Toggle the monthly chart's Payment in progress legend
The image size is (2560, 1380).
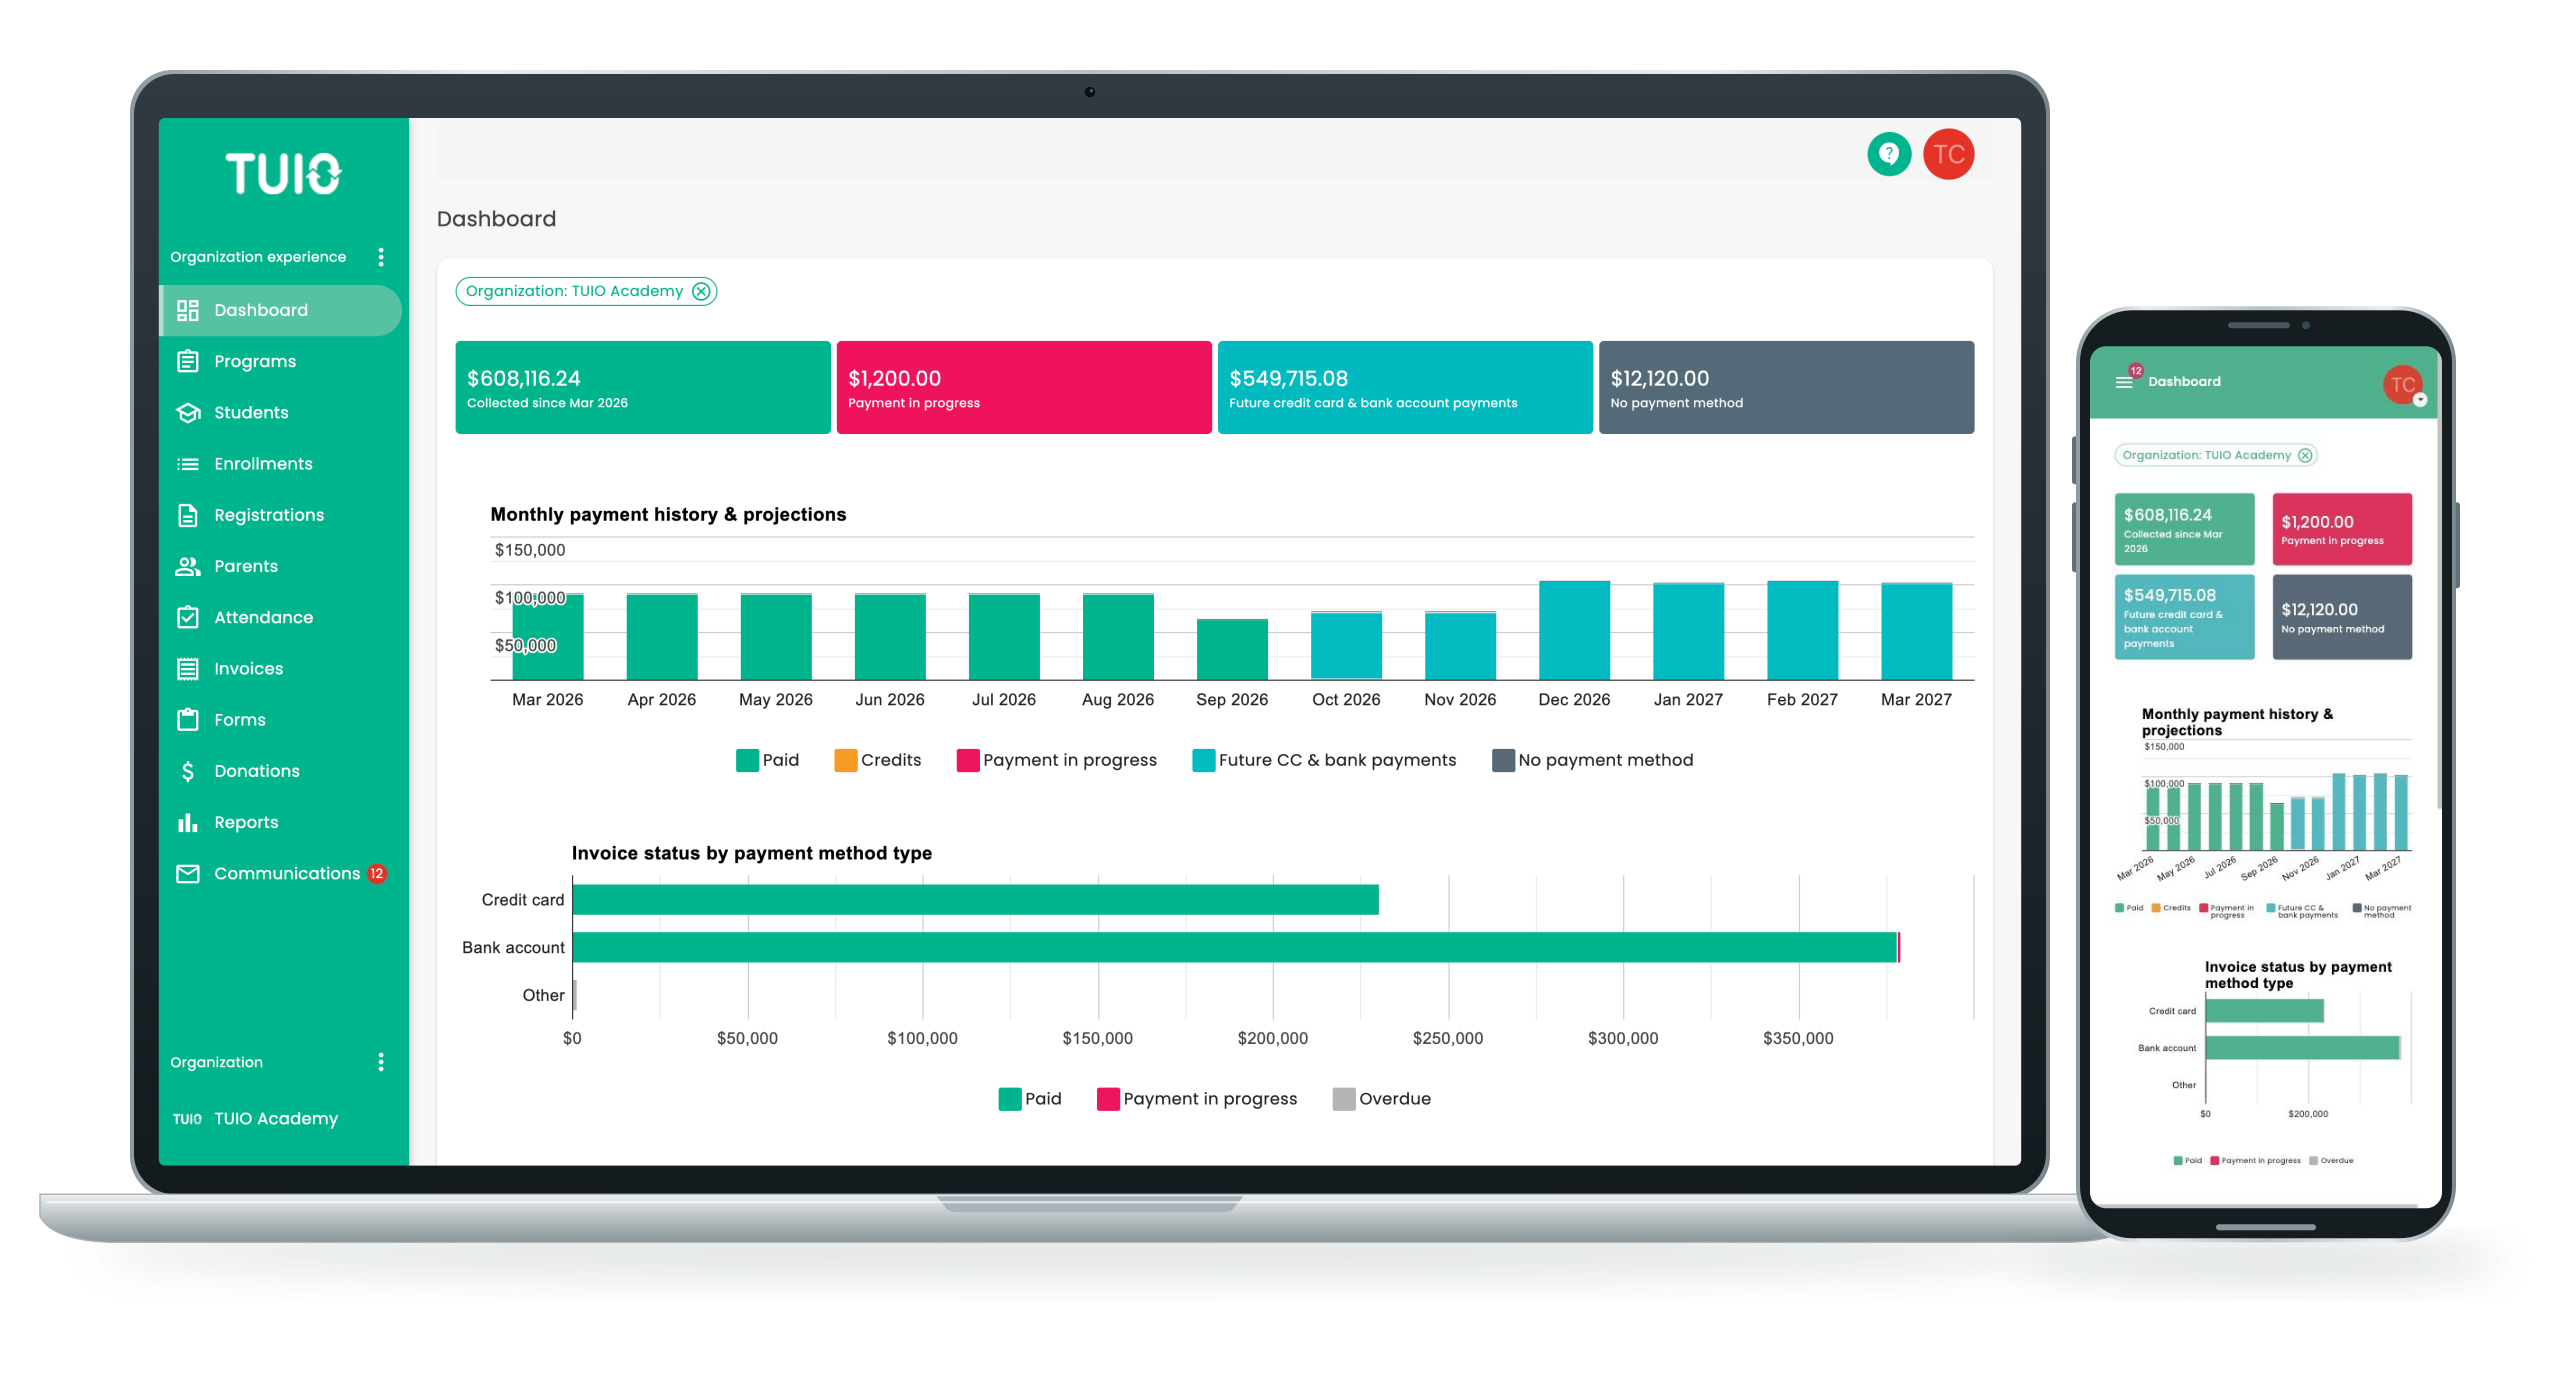(1056, 760)
